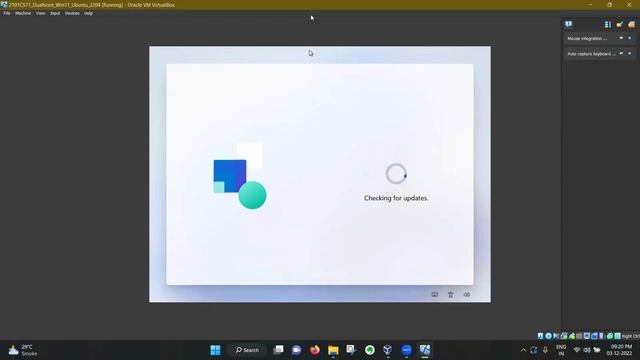Open the View menu
Screen dimensions: 640x360
pos(40,13)
